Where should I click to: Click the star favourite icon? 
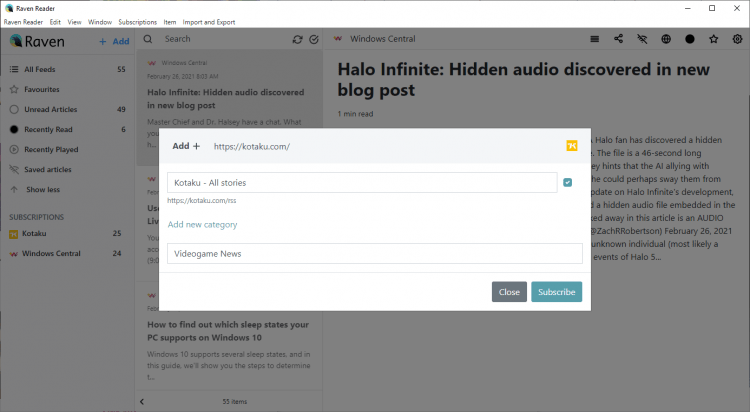point(714,39)
